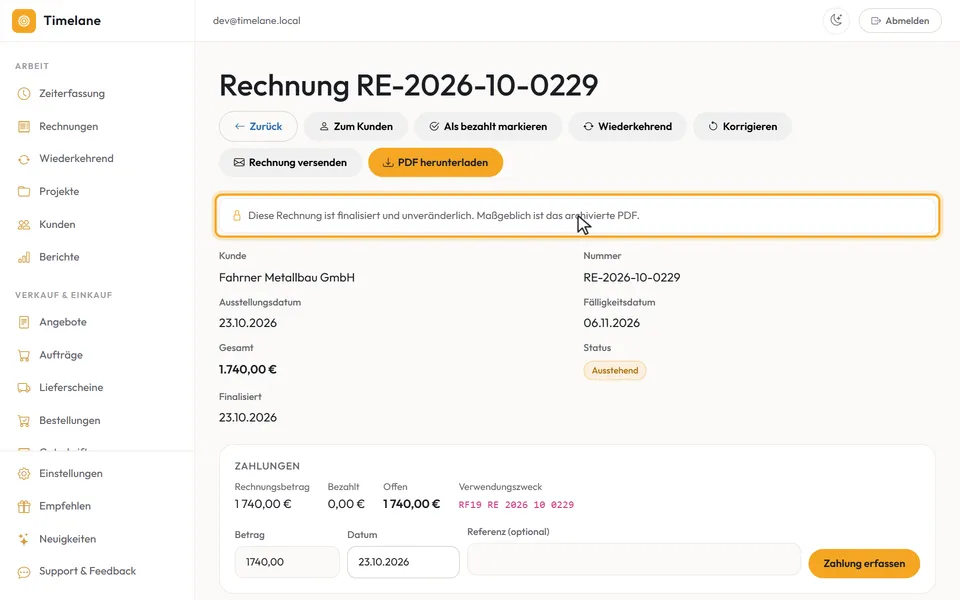Open Rechnungen in the sidebar
Image resolution: width=960 pixels, height=600 pixels.
tap(69, 127)
